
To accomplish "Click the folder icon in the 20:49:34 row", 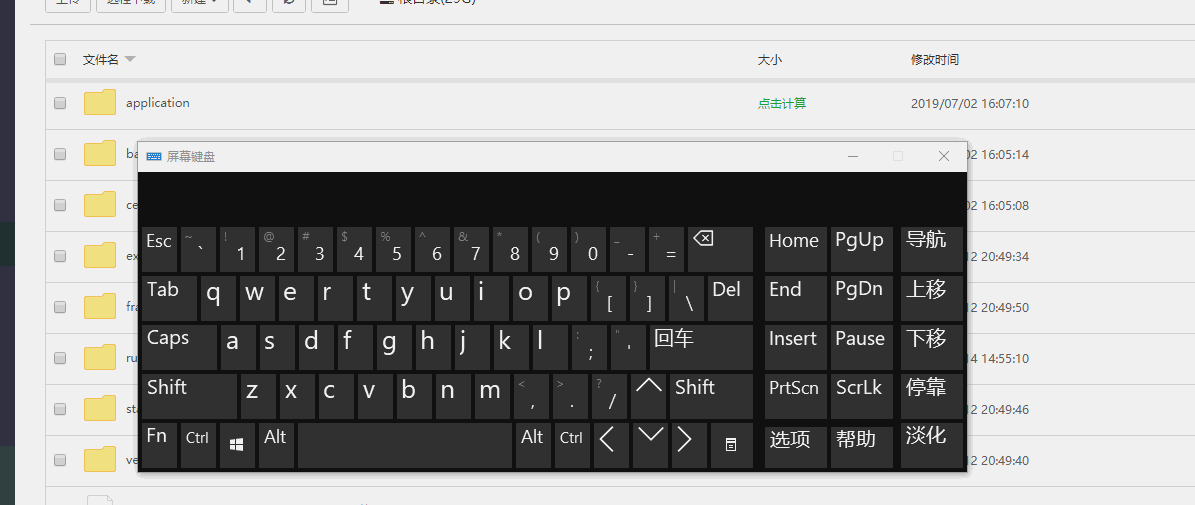I will tap(100, 255).
